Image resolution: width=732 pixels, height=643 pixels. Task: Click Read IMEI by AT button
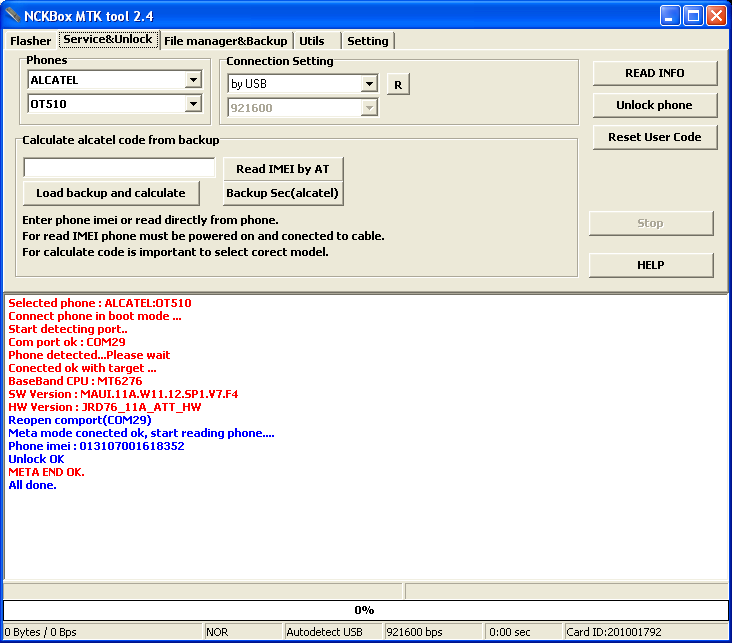point(282,169)
